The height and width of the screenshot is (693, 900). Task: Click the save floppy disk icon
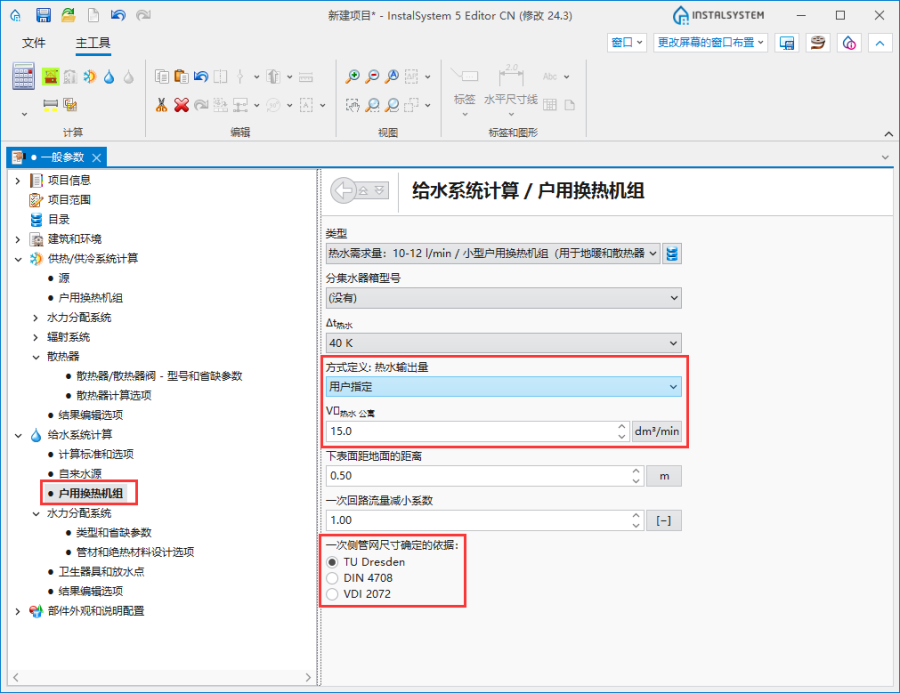click(x=43, y=15)
